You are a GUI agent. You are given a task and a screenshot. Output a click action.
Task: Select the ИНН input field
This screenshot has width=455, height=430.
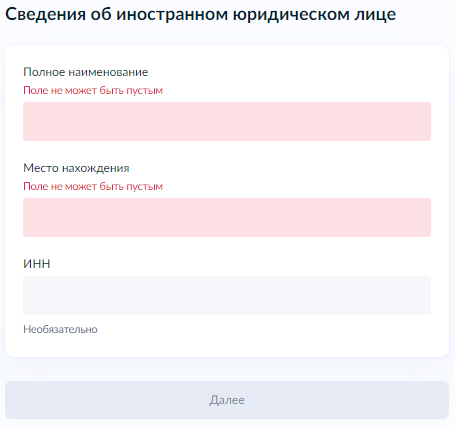(227, 295)
